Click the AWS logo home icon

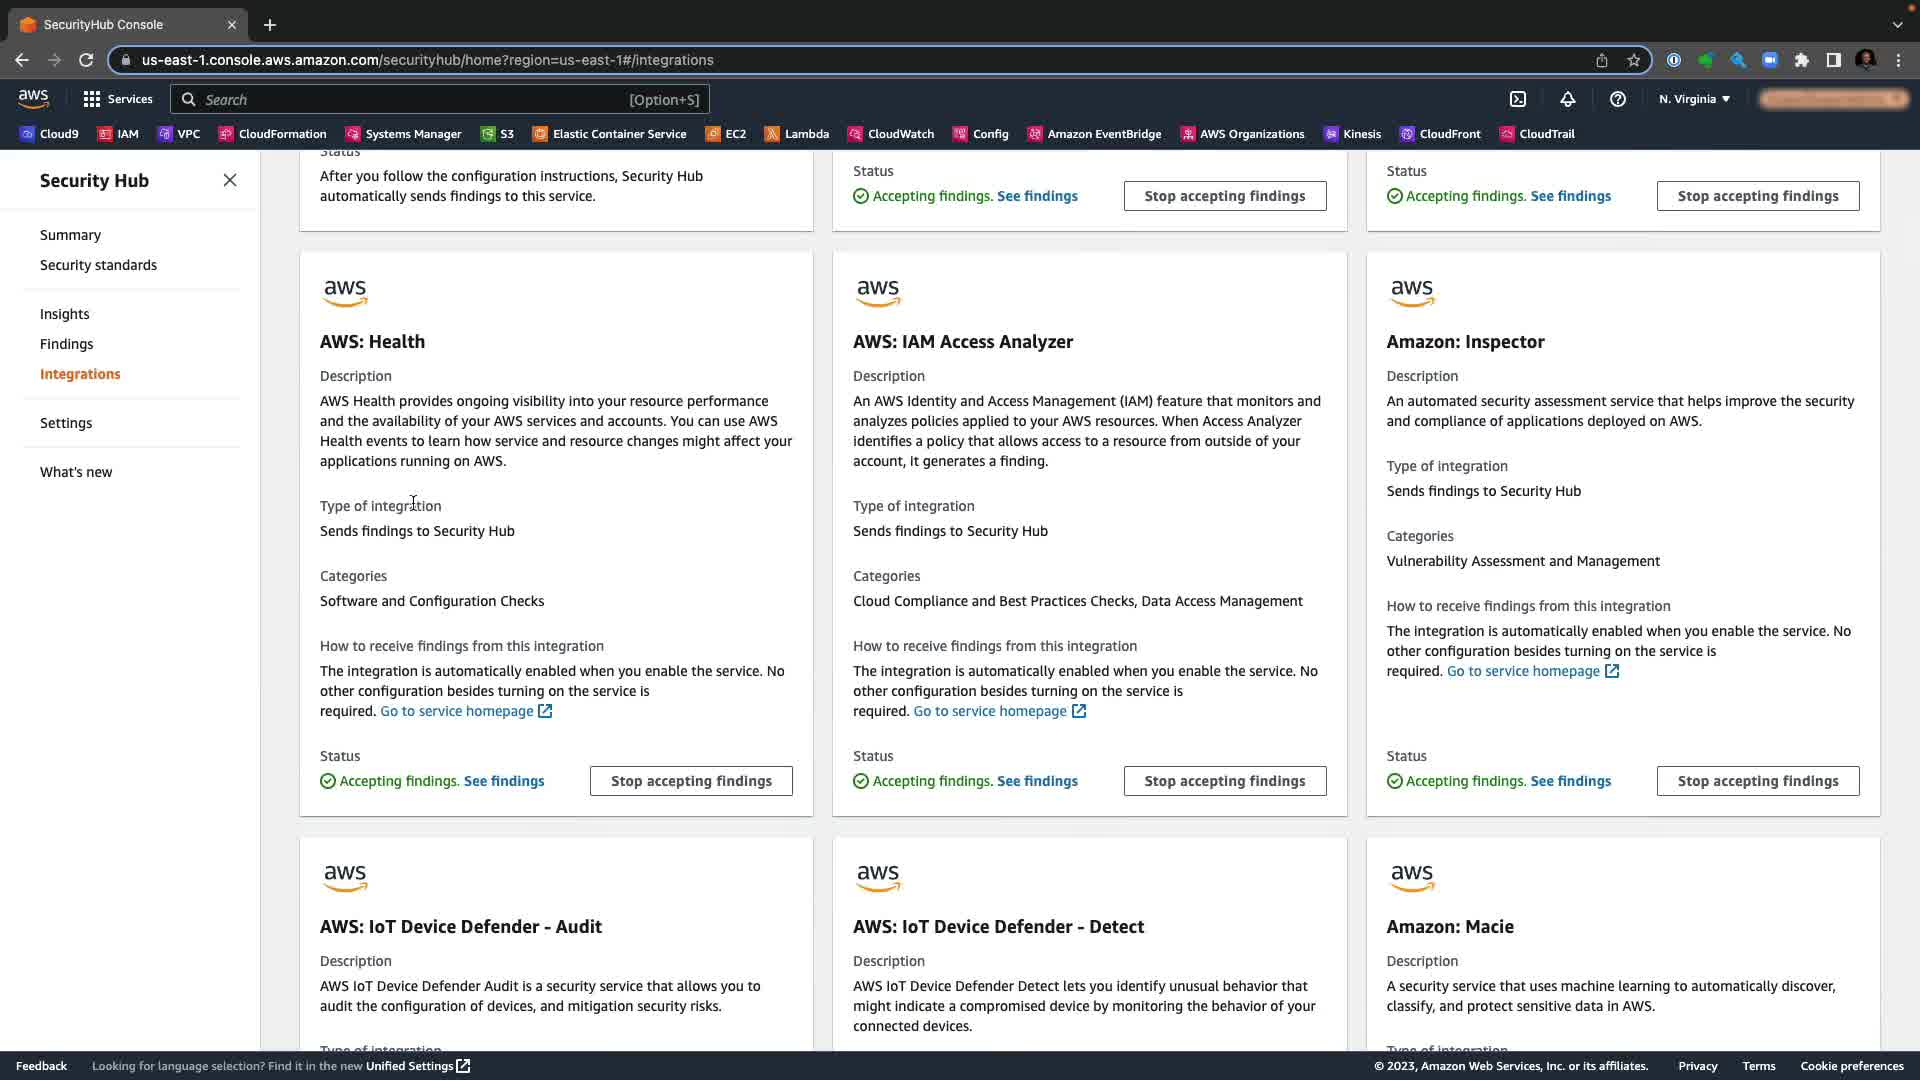(x=33, y=98)
